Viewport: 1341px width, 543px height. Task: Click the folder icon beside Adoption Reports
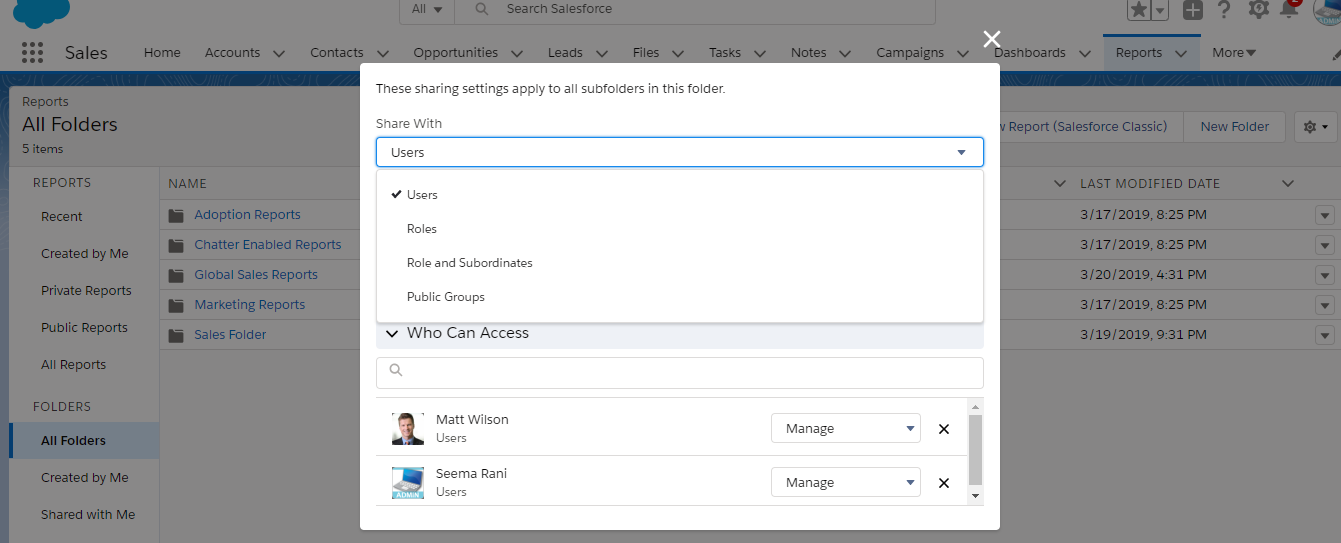point(177,215)
